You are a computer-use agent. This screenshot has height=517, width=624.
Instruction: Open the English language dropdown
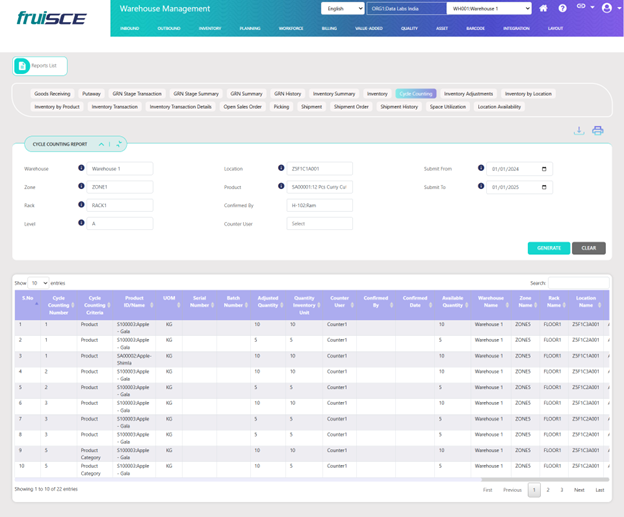pos(342,8)
